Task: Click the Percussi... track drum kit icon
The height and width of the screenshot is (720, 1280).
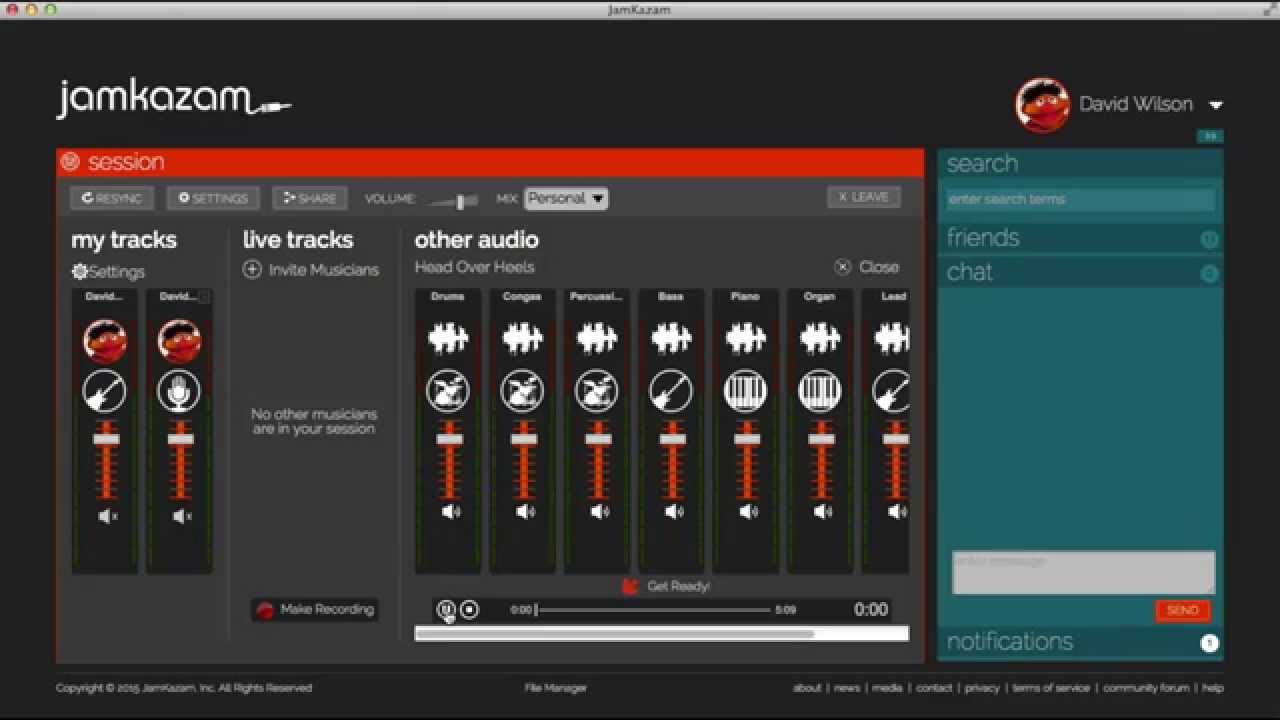Action: pyautogui.click(x=597, y=391)
